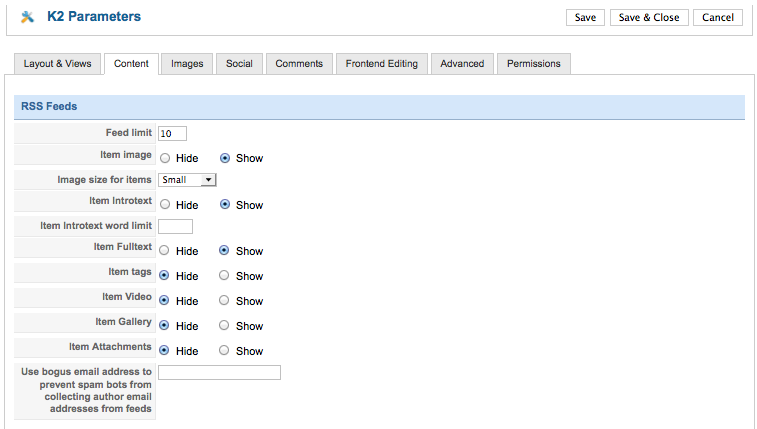Viewport: 757px width, 429px height.
Task: Click the Item Fulltext label
Action: coord(123,247)
